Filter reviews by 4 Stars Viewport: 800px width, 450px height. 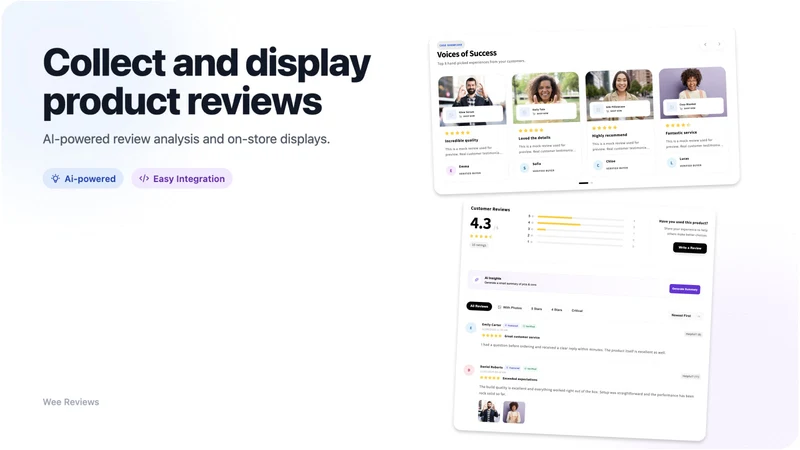click(x=557, y=310)
